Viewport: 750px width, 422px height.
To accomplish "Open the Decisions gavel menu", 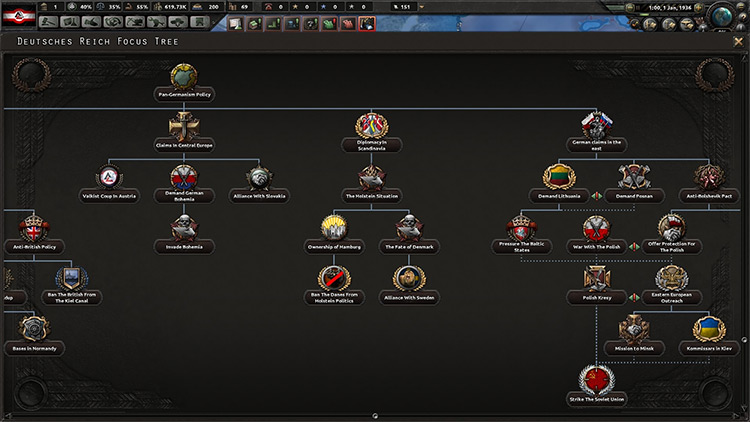I will 48,22.
